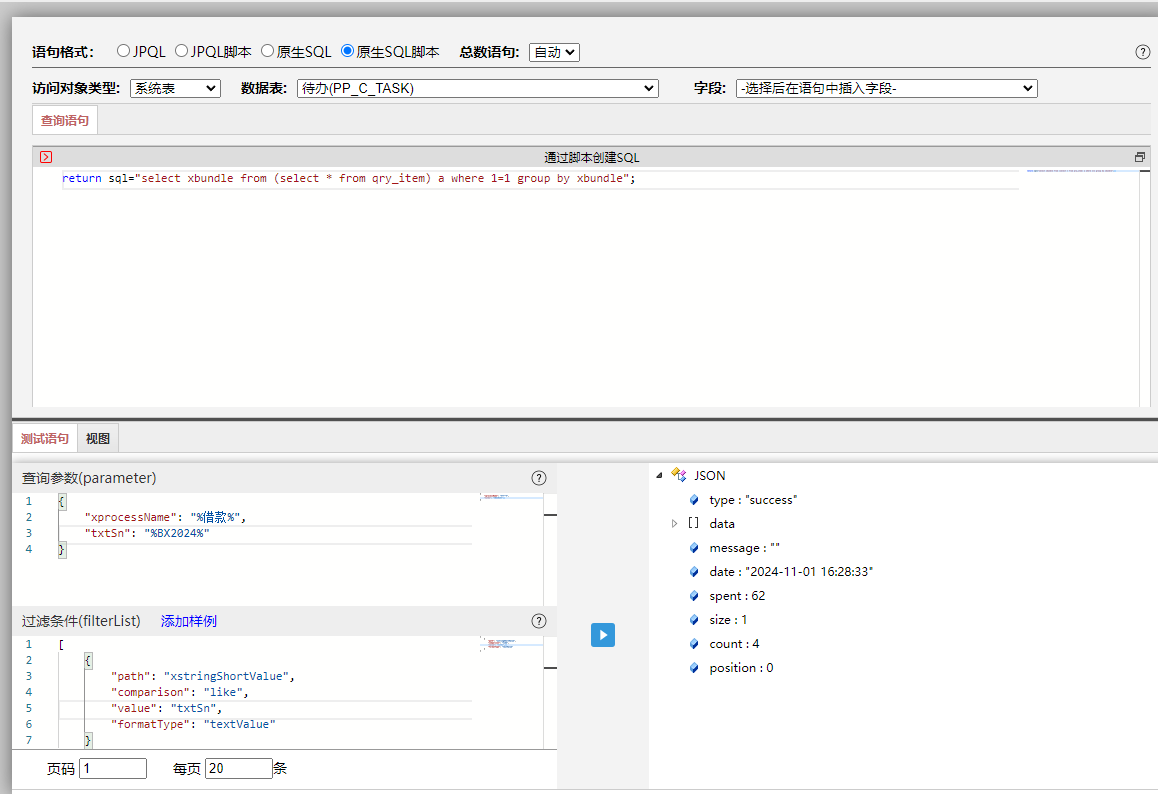Click the 页码 page number input field
Viewport: 1158px width, 794px height.
point(112,768)
